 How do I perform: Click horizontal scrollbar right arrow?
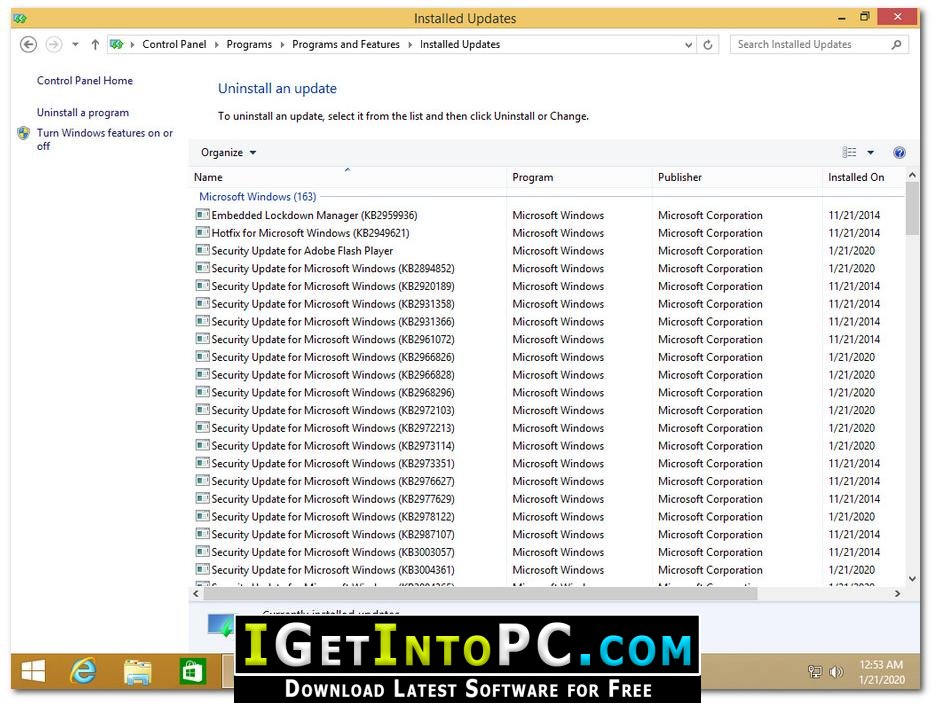897,594
